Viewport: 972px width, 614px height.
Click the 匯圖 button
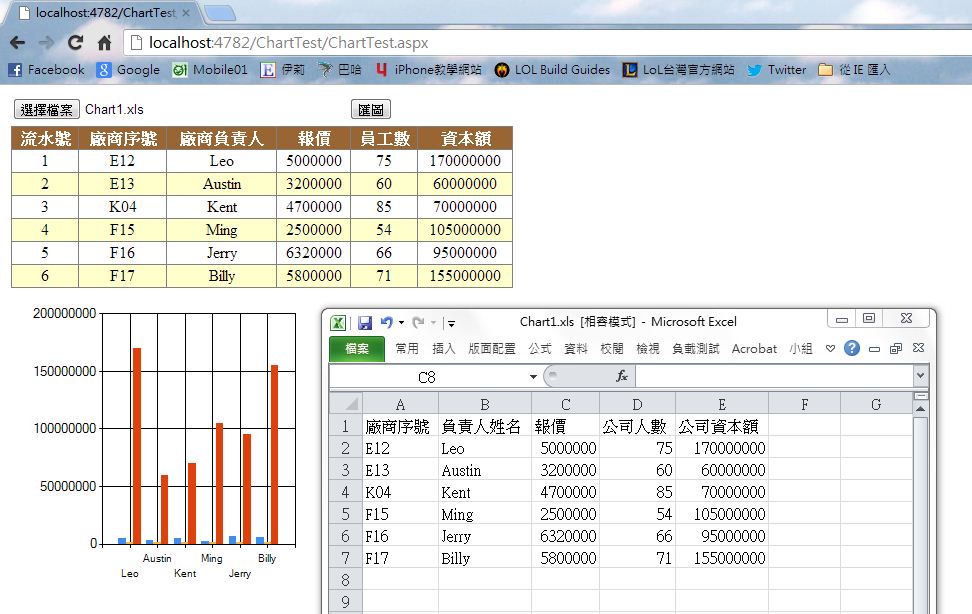point(371,110)
